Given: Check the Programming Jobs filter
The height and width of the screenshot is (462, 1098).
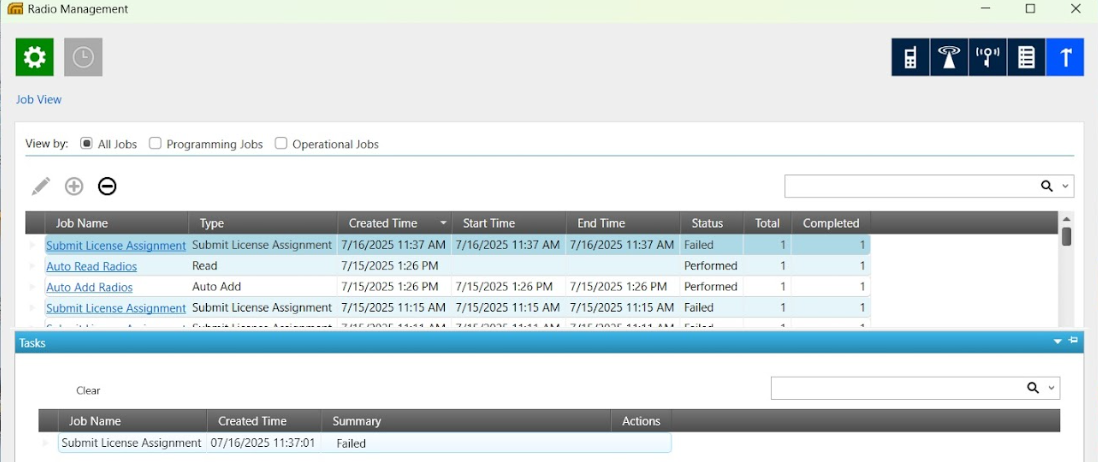Looking at the screenshot, I should 155,144.
